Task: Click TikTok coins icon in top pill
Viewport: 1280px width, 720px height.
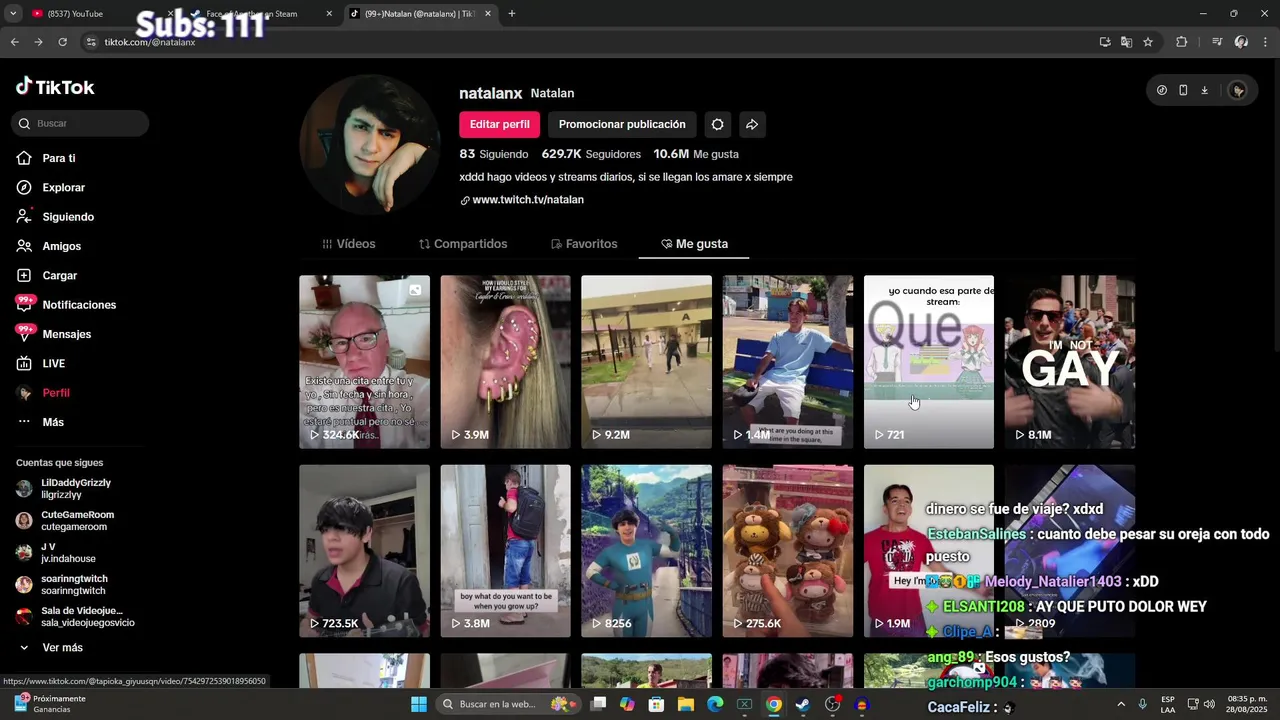Action: click(1161, 90)
